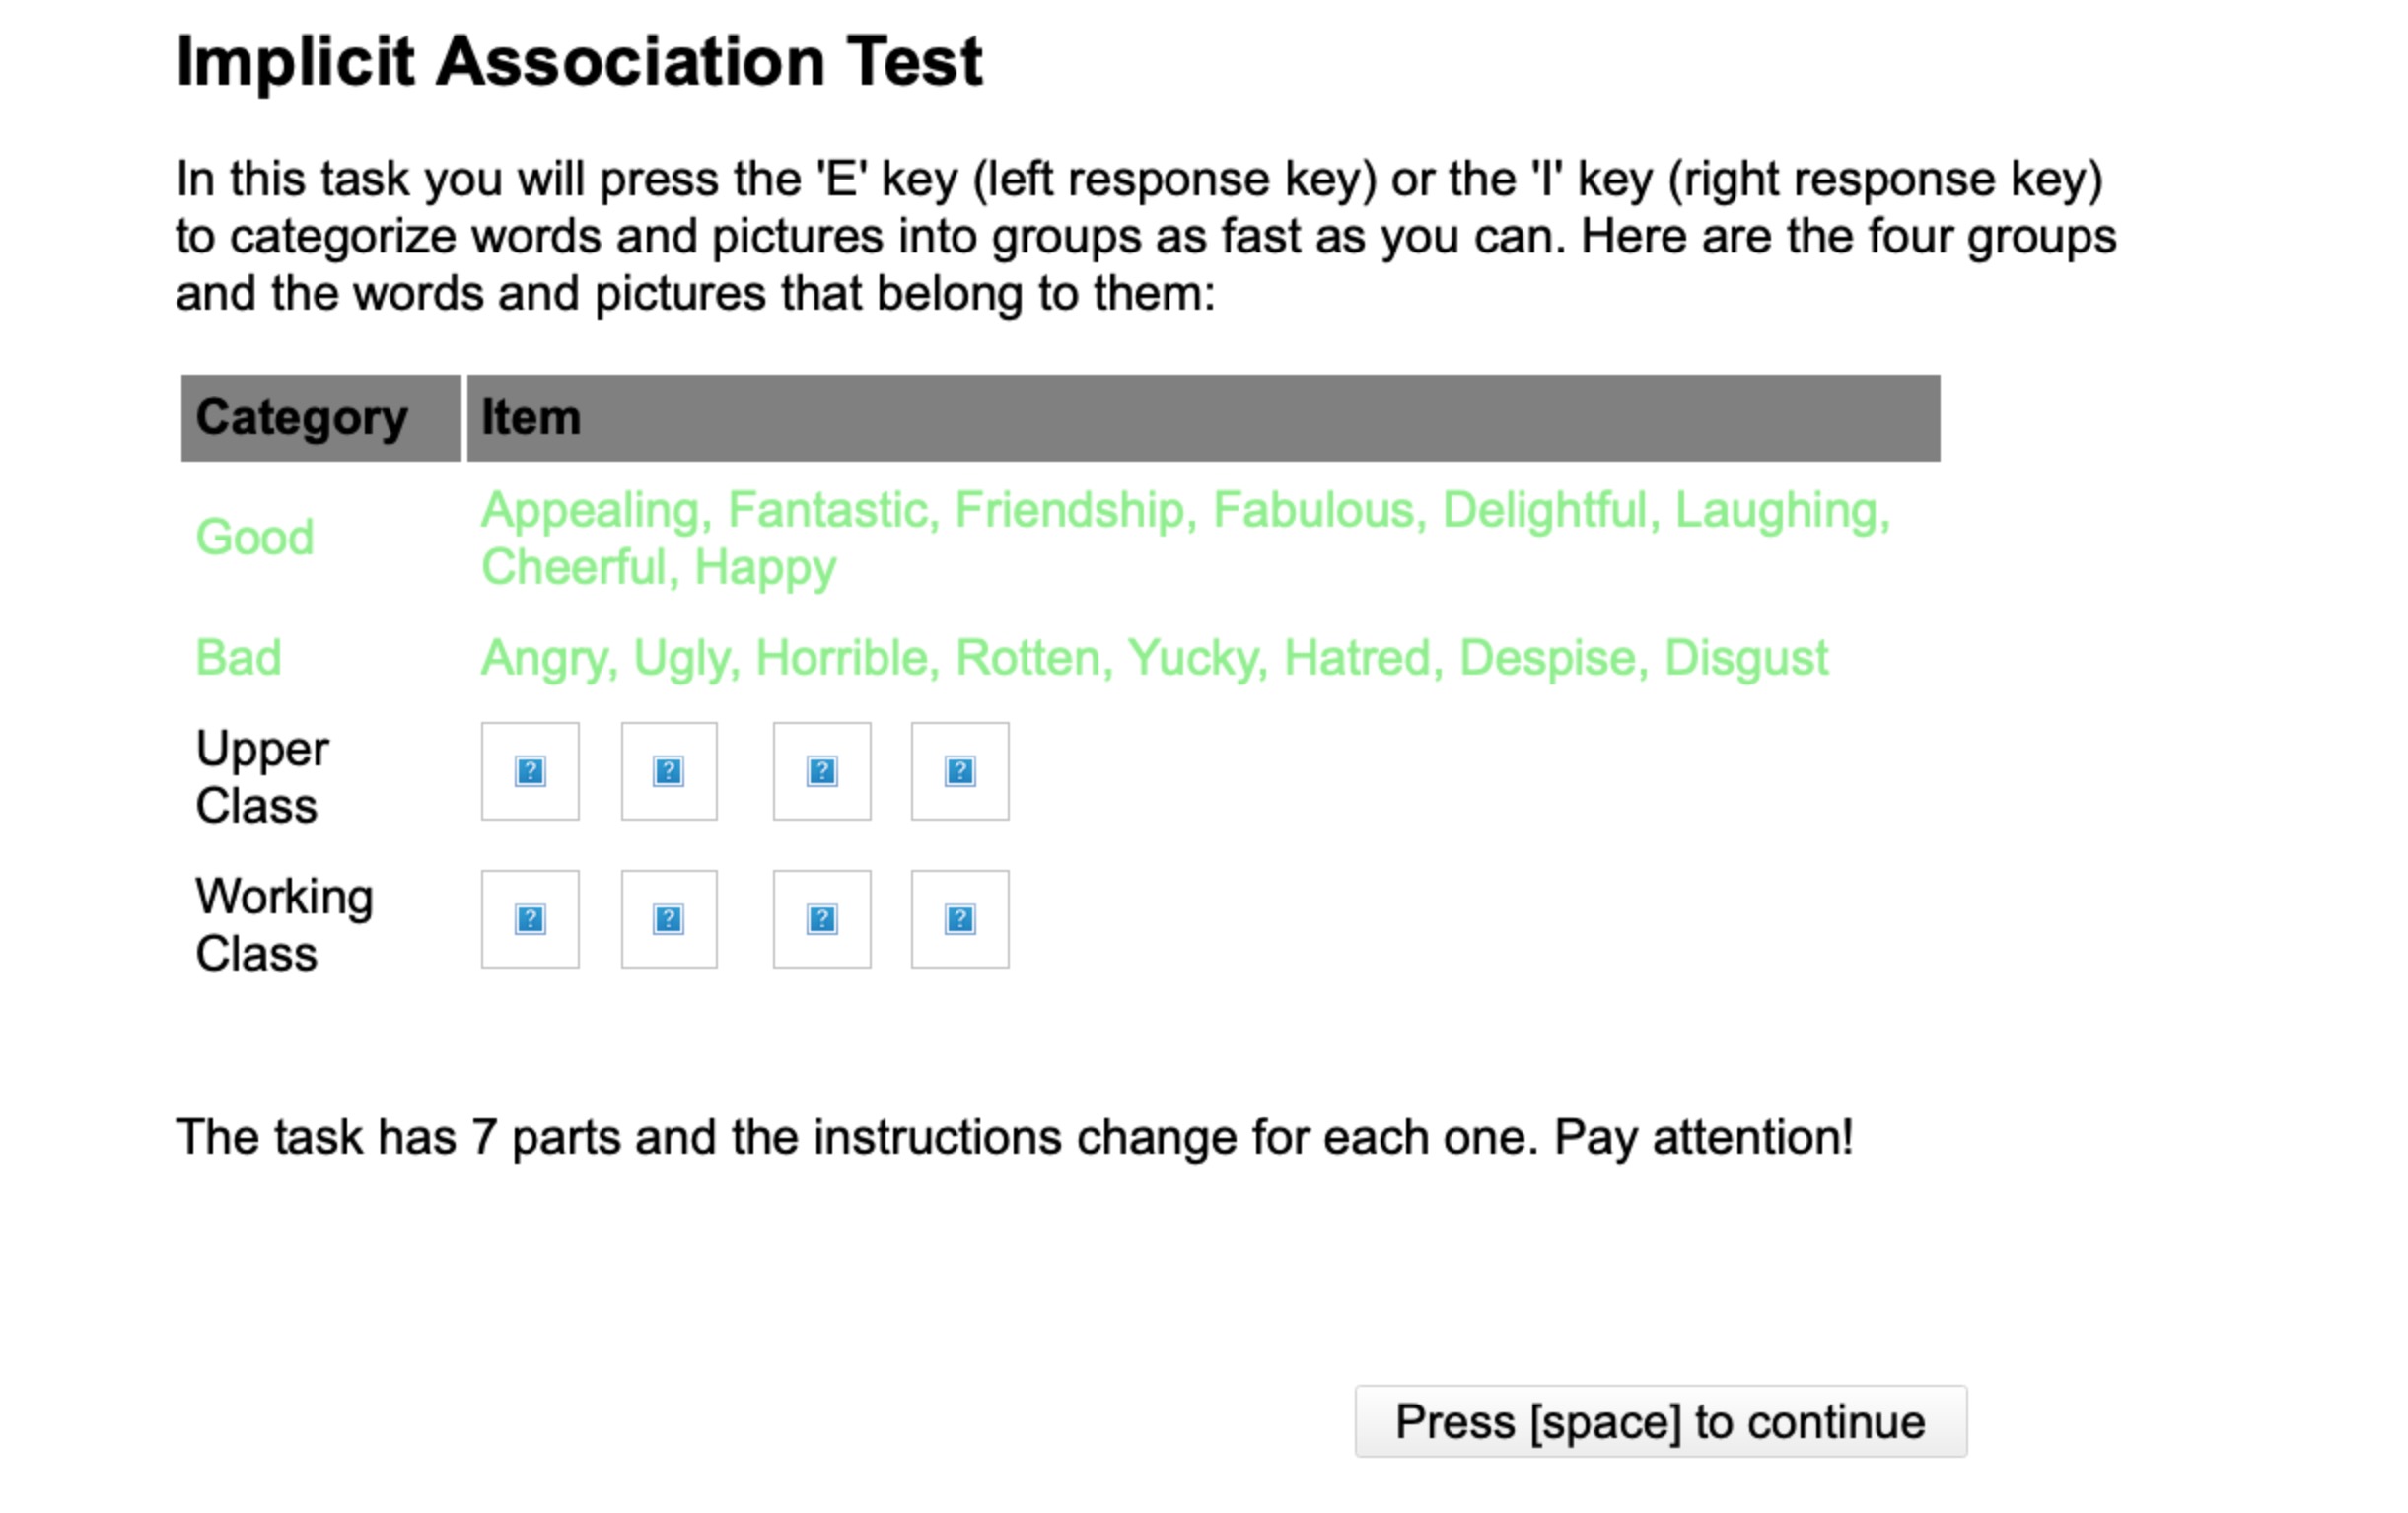Click the first Upper Class image placeholder
This screenshot has height=1513, width=2408.
(530, 771)
